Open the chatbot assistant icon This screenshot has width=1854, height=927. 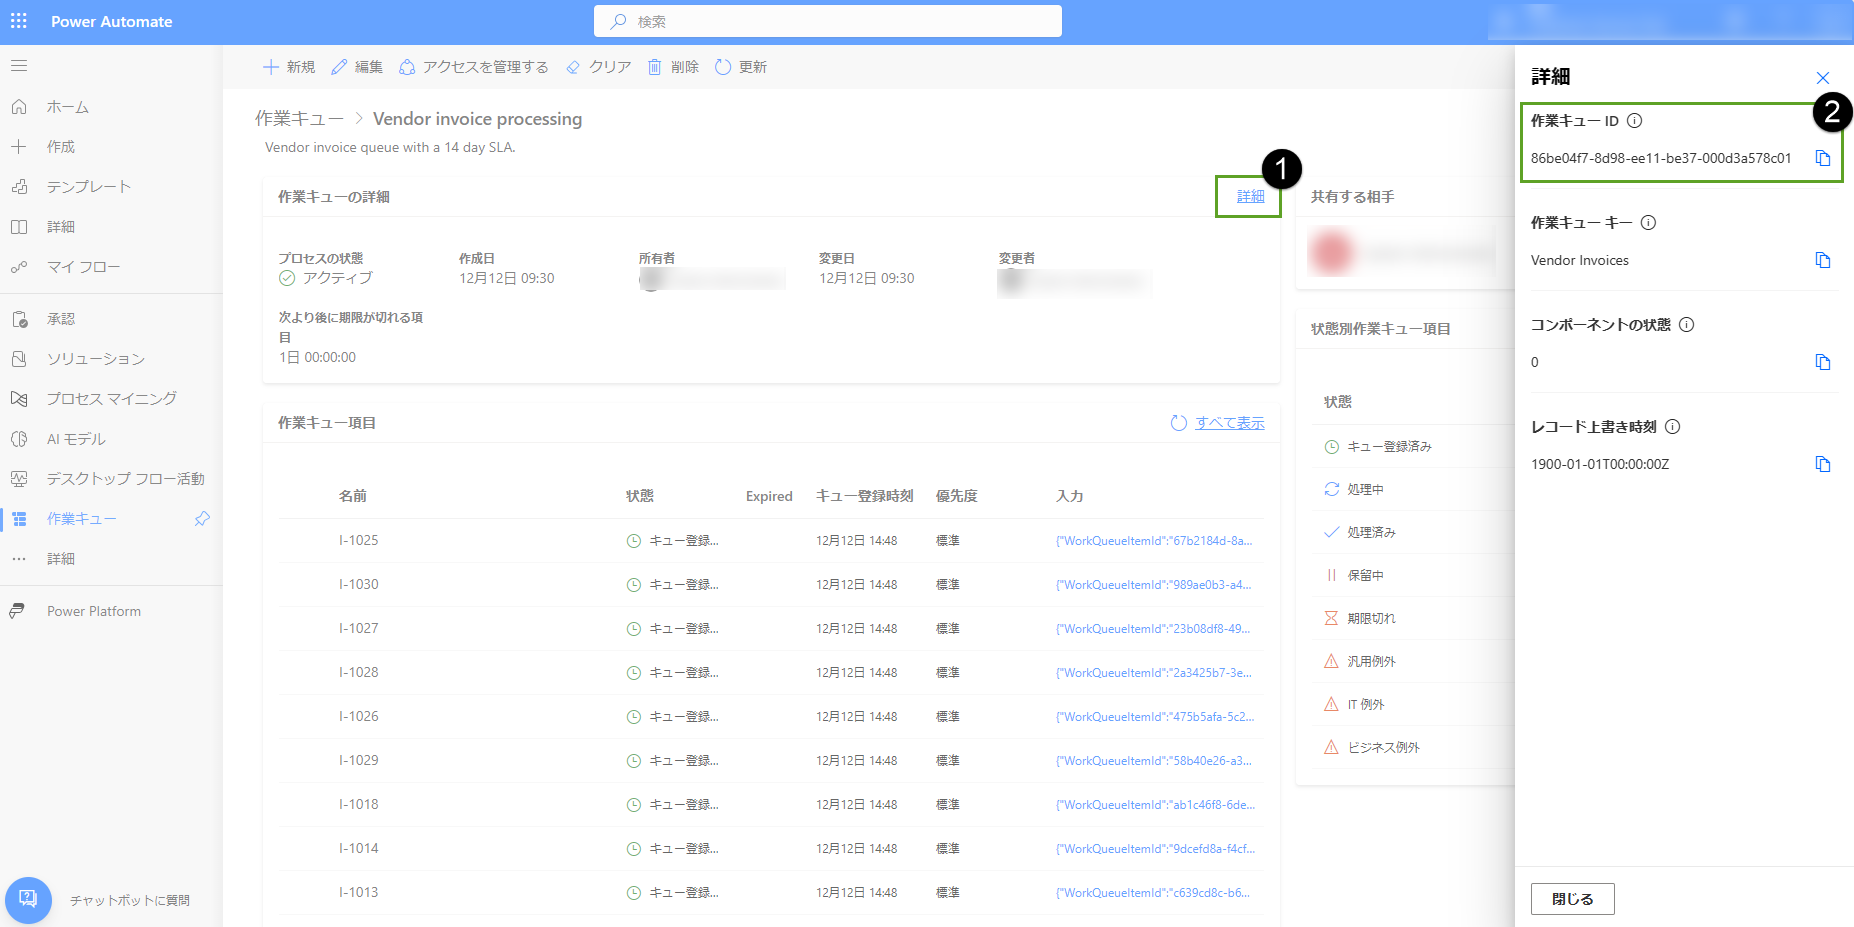tap(28, 899)
